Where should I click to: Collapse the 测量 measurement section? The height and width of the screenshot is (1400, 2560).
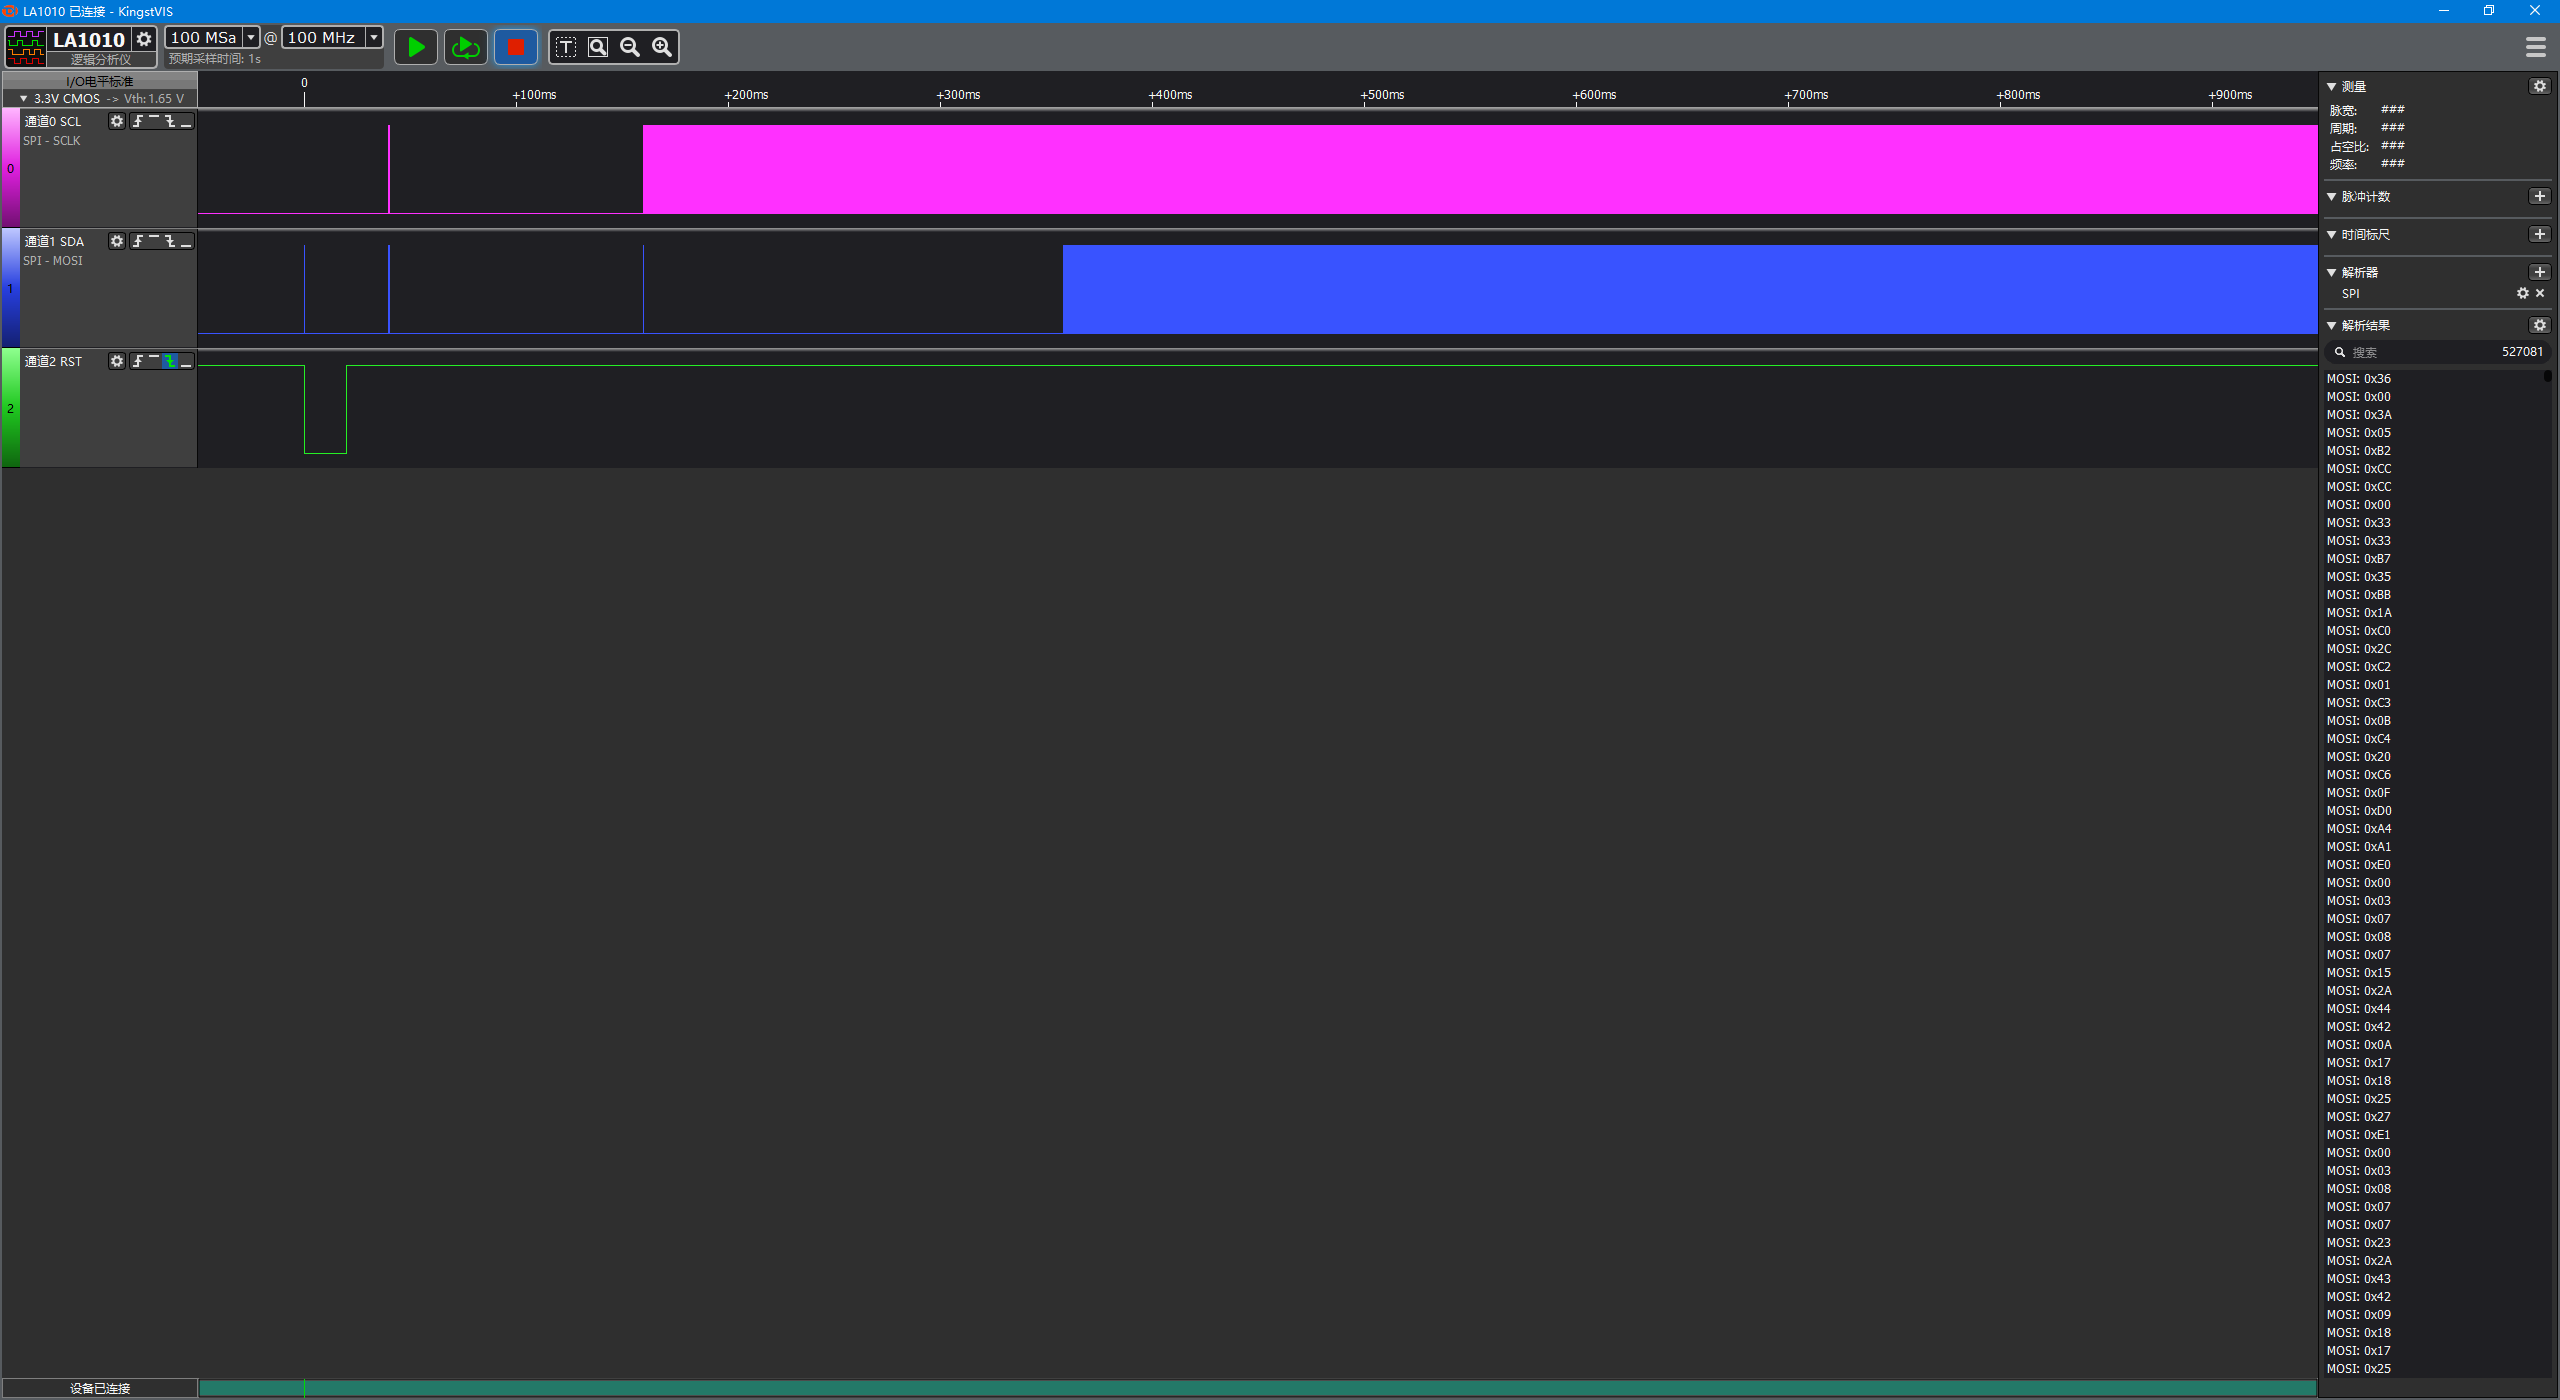tap(2332, 87)
